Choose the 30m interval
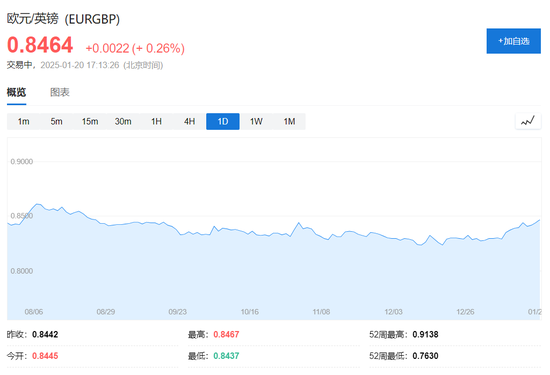 [123, 121]
